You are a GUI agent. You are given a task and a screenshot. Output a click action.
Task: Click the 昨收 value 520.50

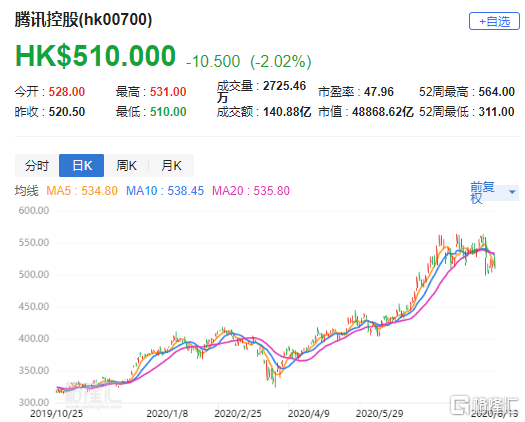(x=67, y=112)
